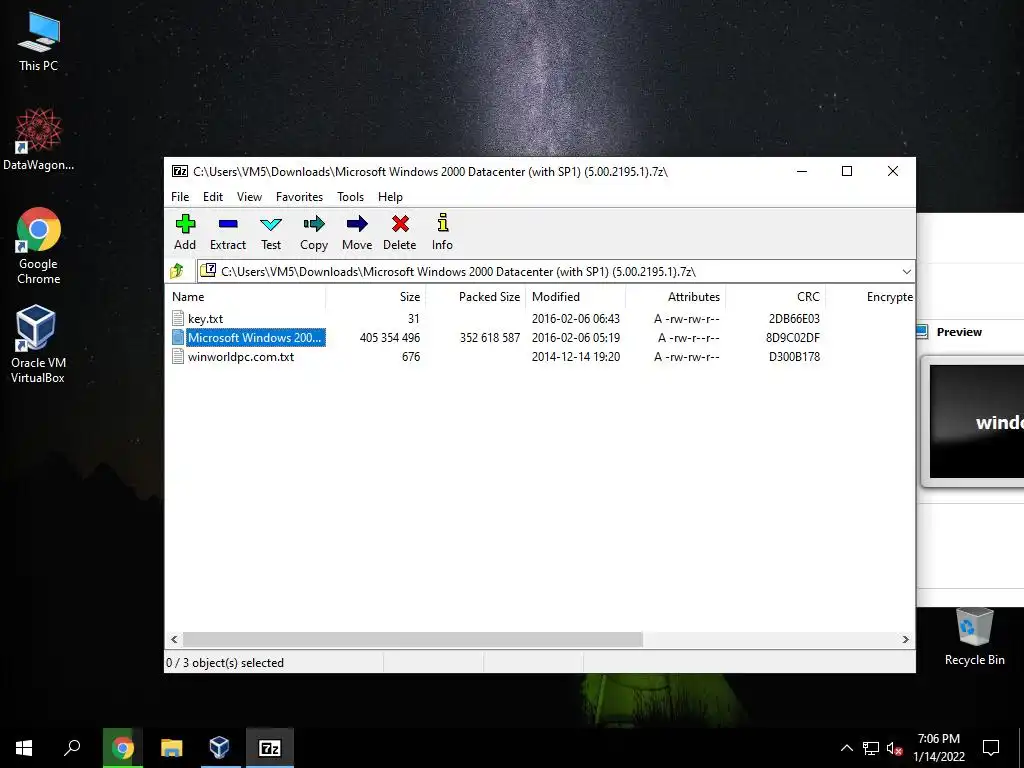Click the scrollbar left arrow
This screenshot has width=1024, height=768.
(174, 639)
